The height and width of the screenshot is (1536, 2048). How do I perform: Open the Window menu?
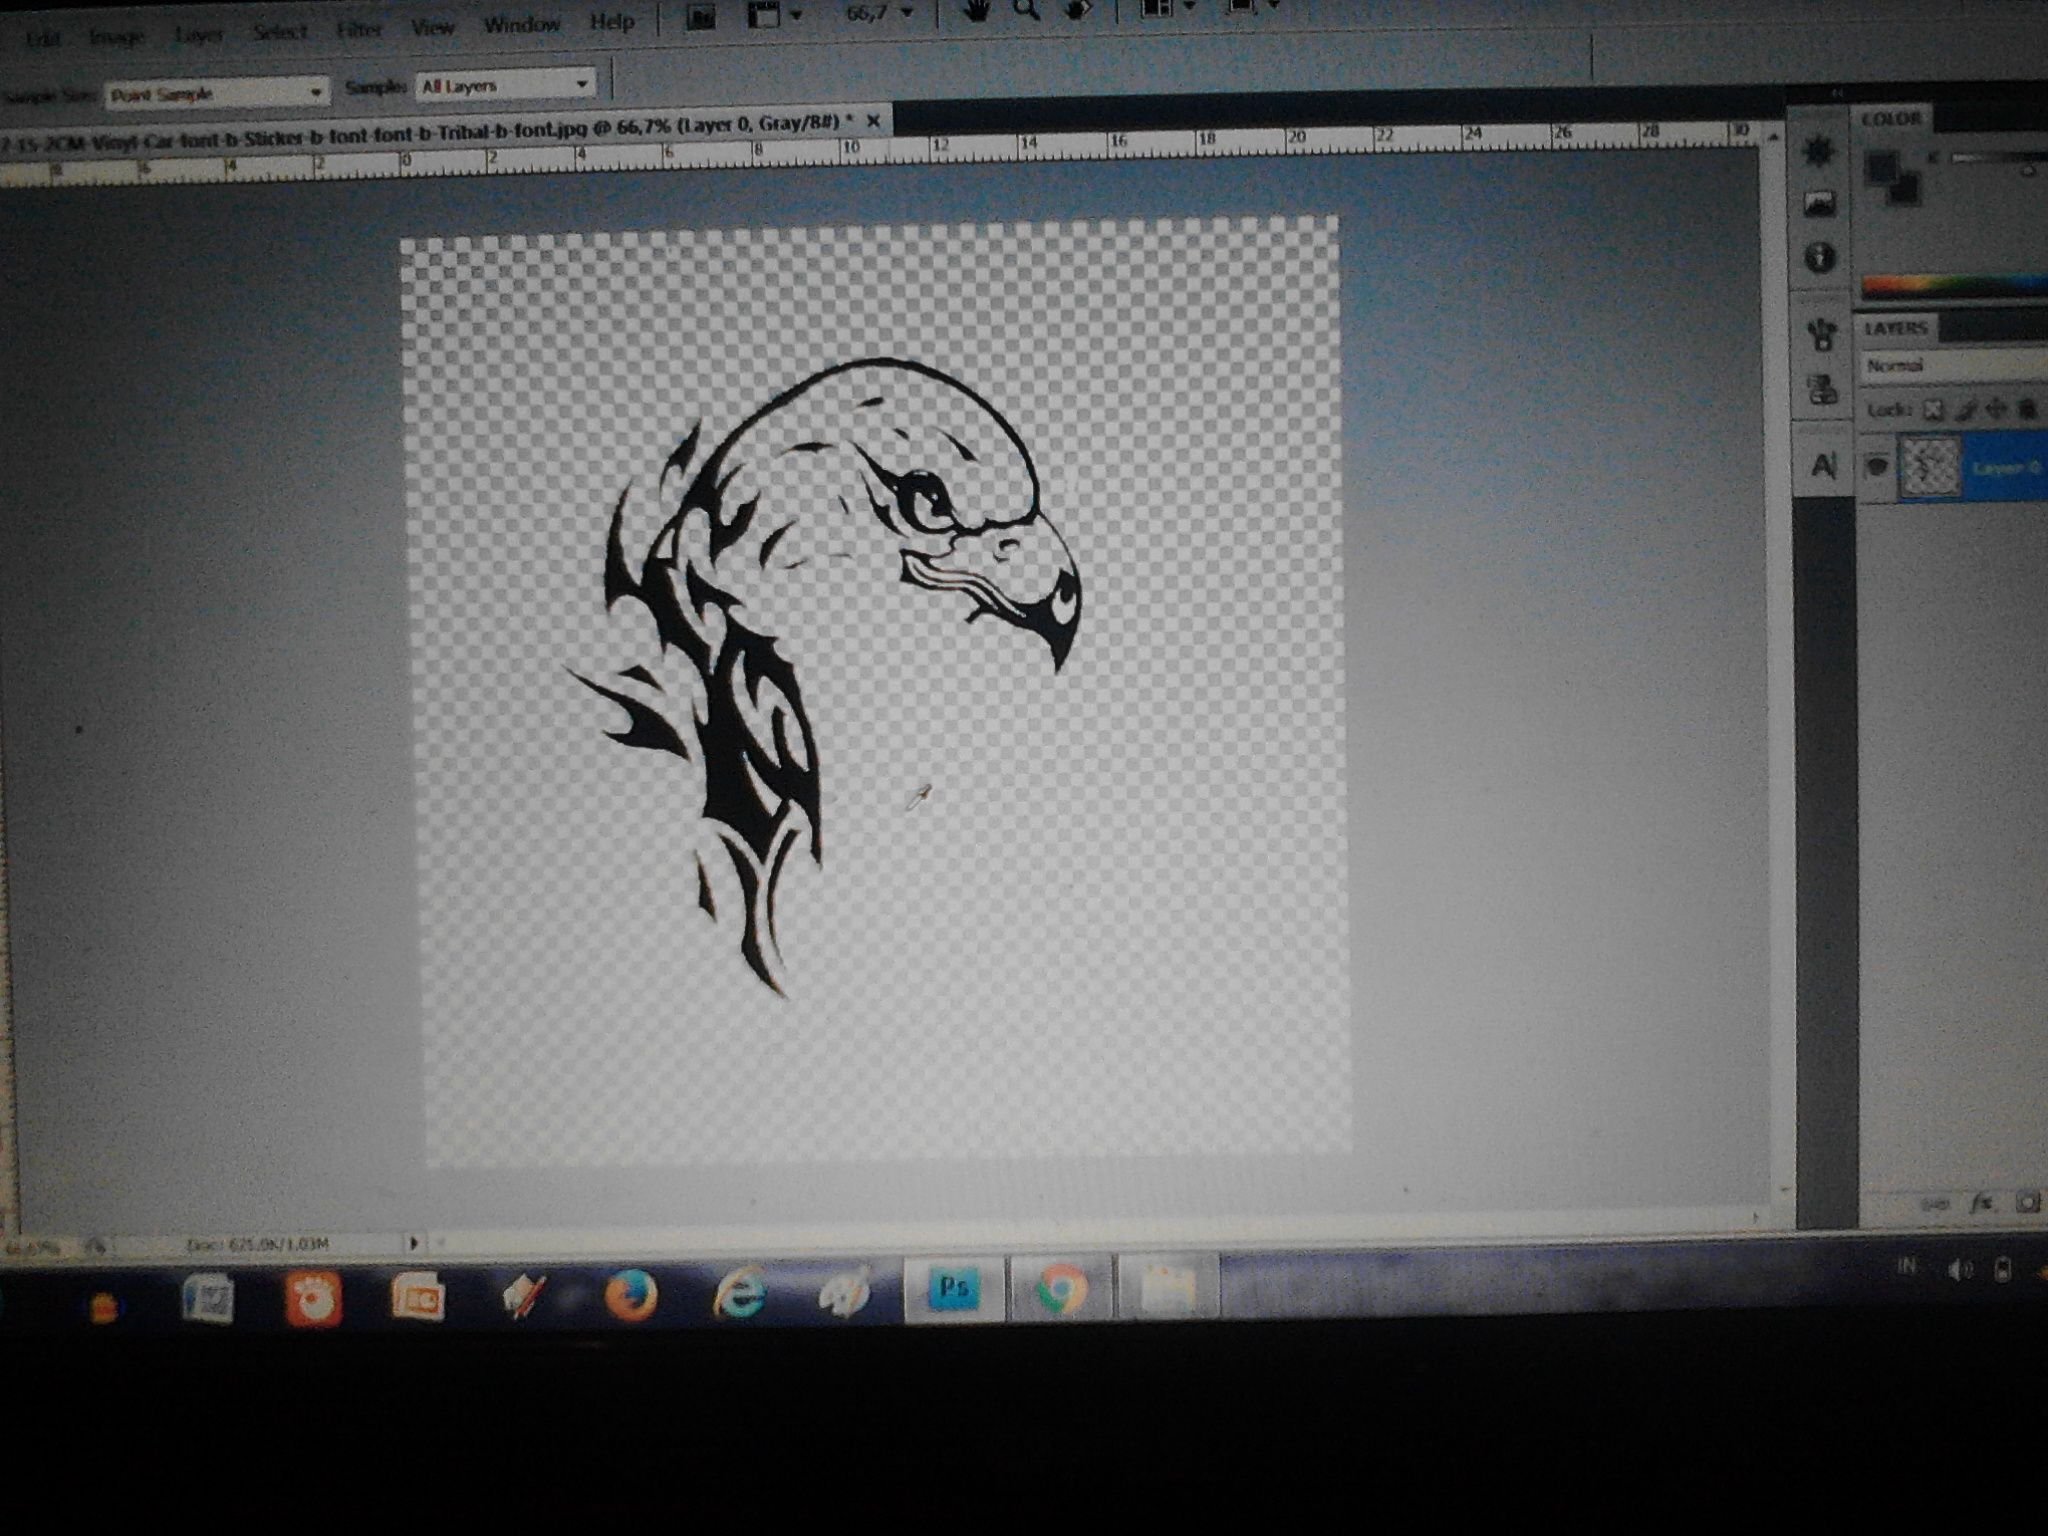pyautogui.click(x=521, y=24)
